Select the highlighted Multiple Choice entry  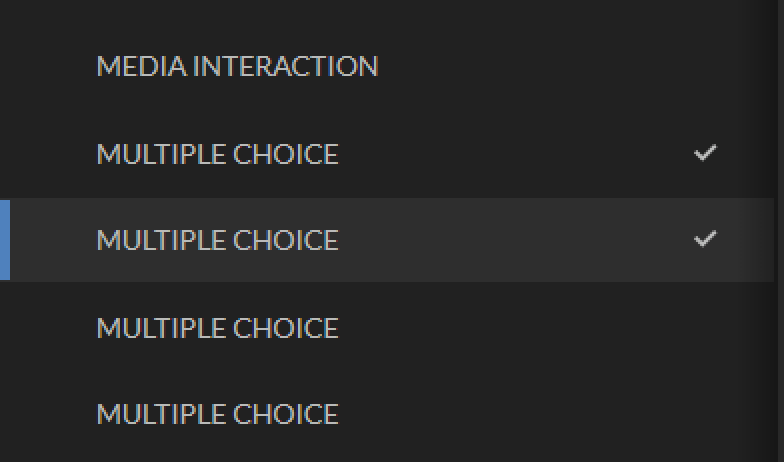pos(217,240)
